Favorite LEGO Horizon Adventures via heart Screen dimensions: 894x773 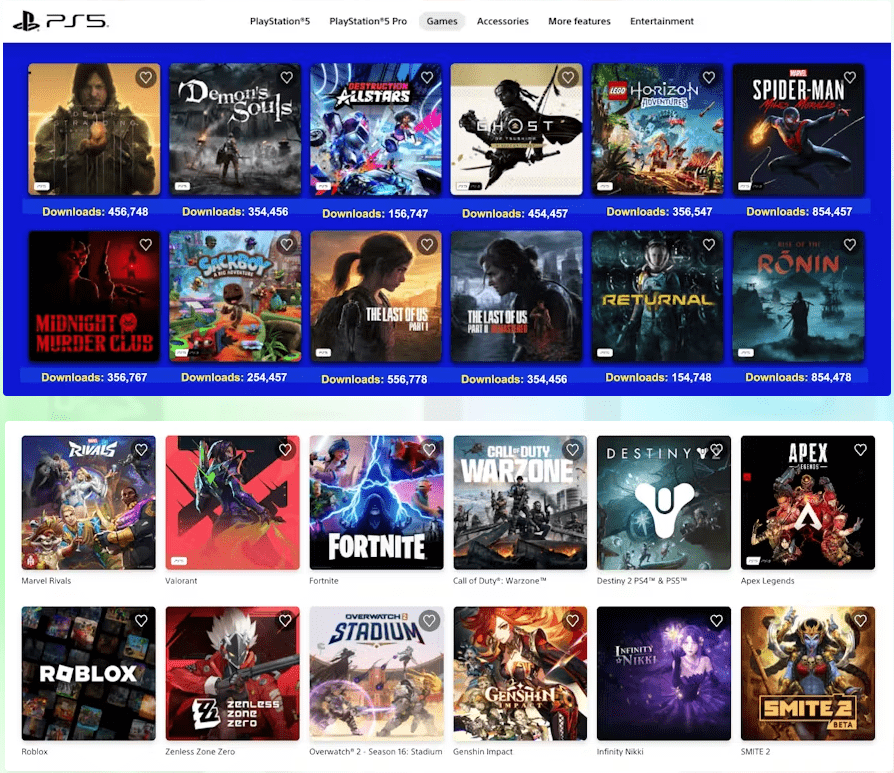pyautogui.click(x=709, y=77)
